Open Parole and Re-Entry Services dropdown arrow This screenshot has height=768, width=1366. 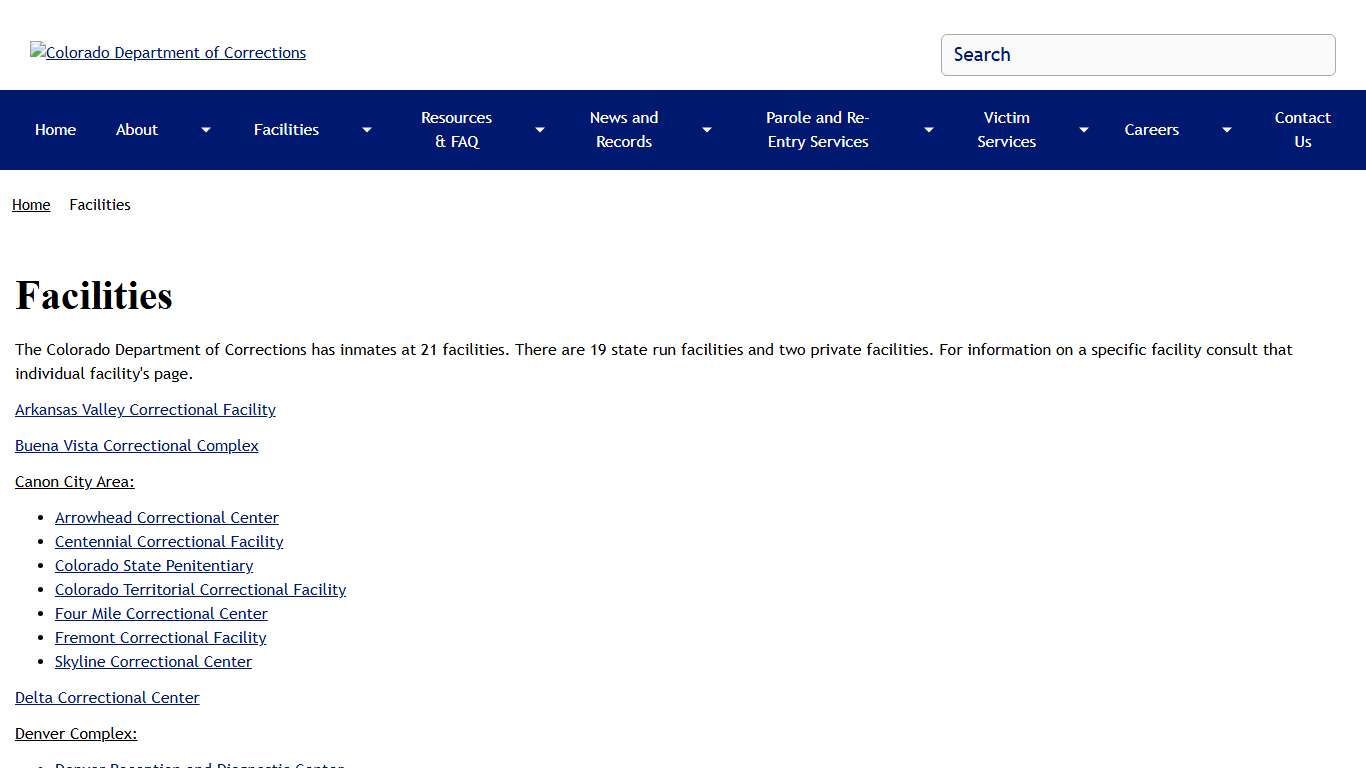(x=929, y=130)
